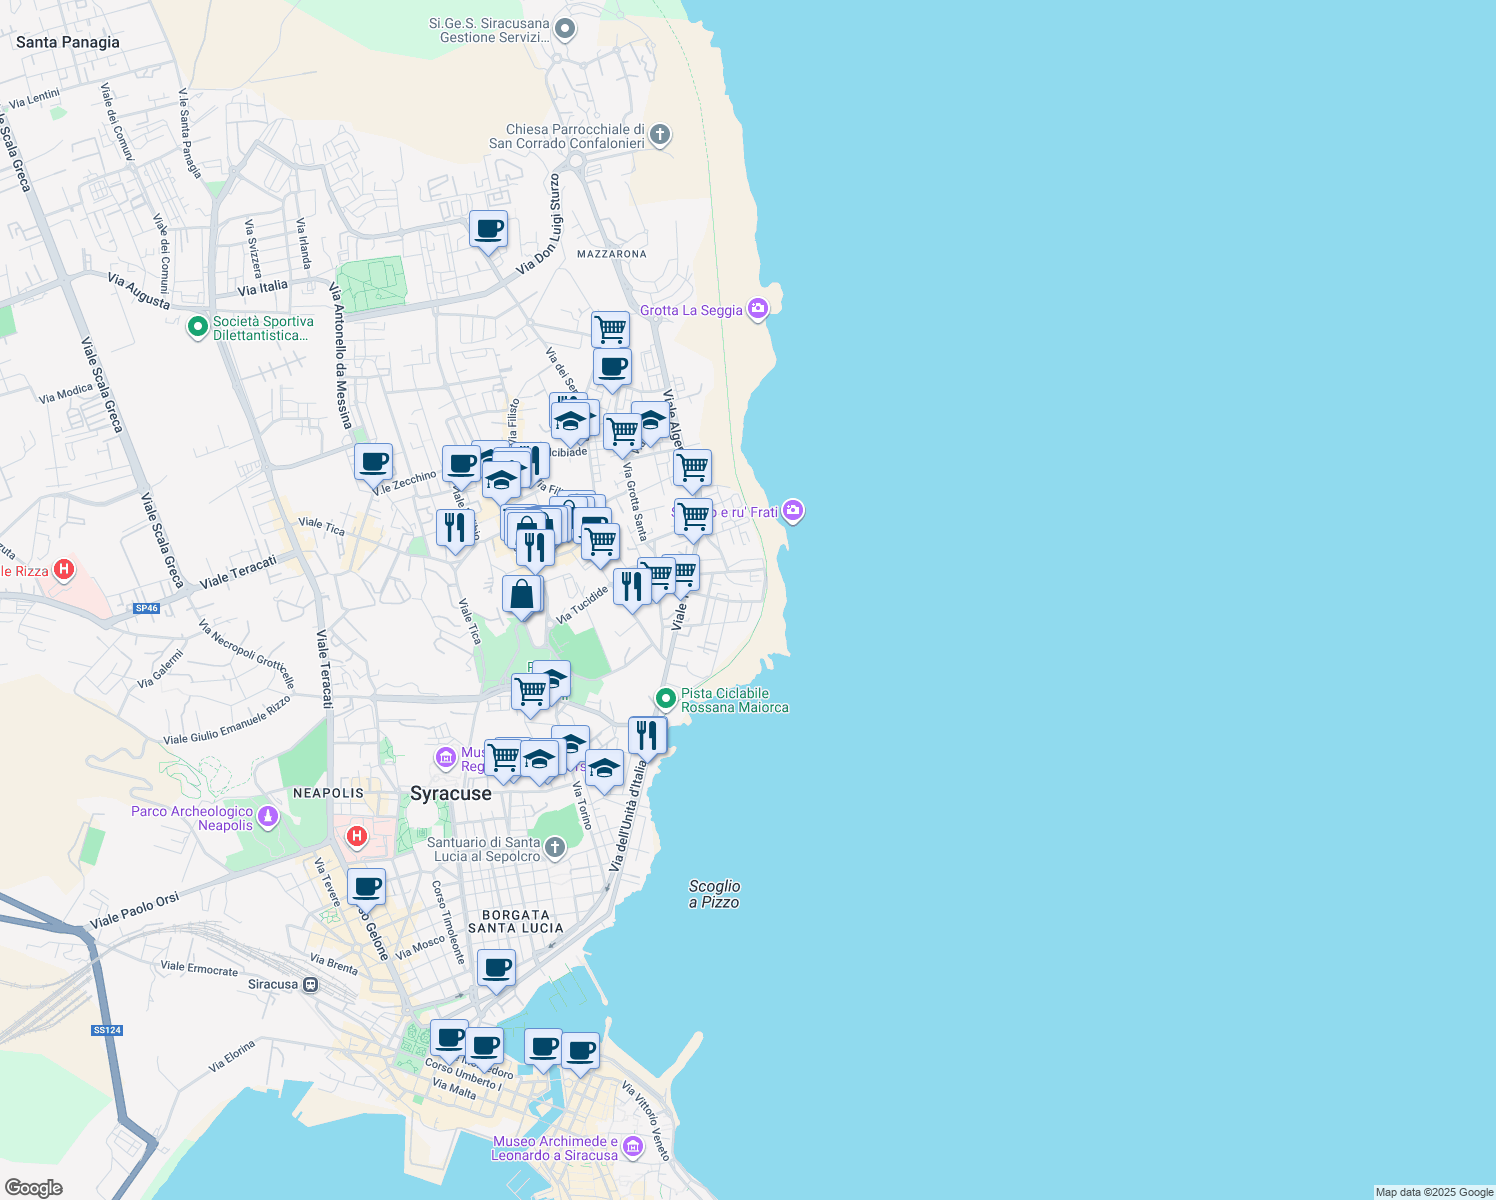1496x1200 pixels.
Task: Open the Grotta La Seggia photo marker
Action: pyautogui.click(x=757, y=309)
